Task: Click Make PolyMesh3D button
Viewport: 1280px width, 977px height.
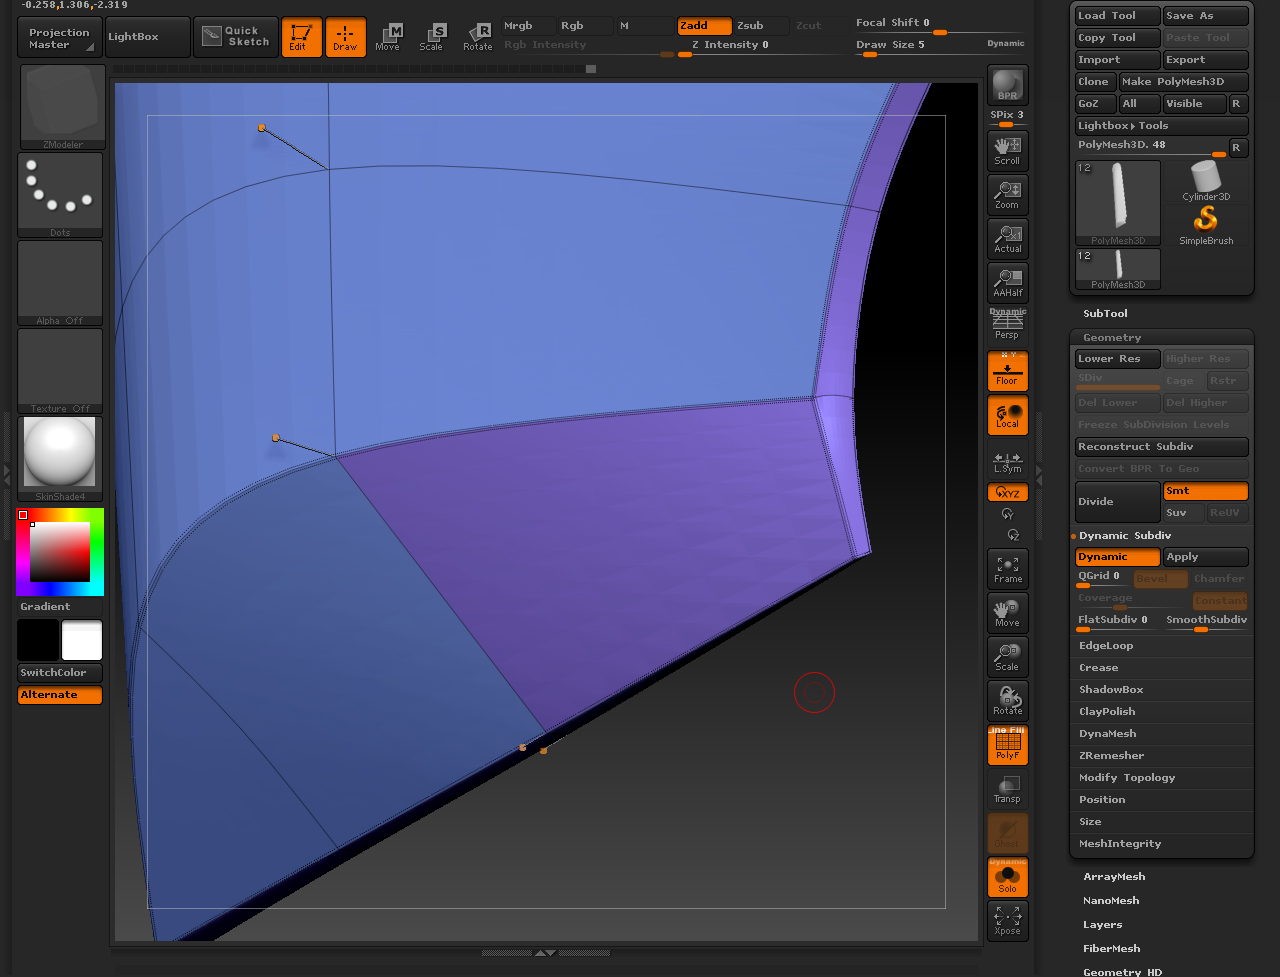Action: coord(1184,82)
